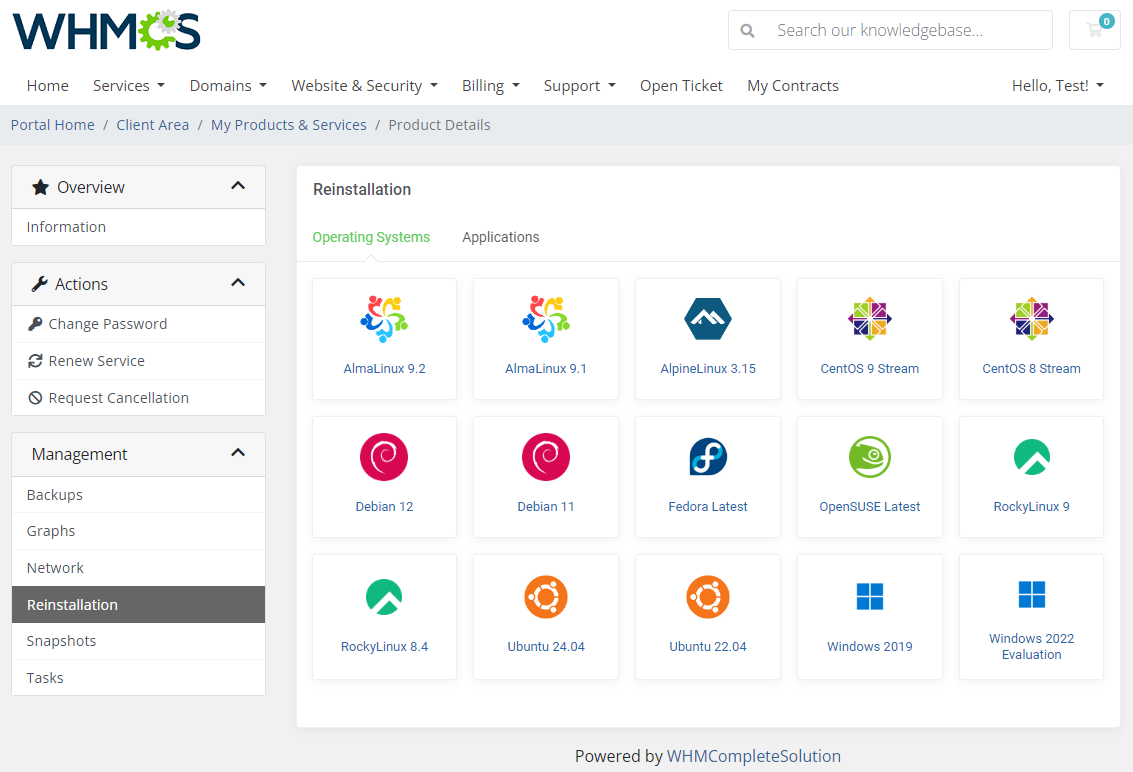The width and height of the screenshot is (1133, 772).
Task: Collapse the Actions section
Action: coord(238,283)
